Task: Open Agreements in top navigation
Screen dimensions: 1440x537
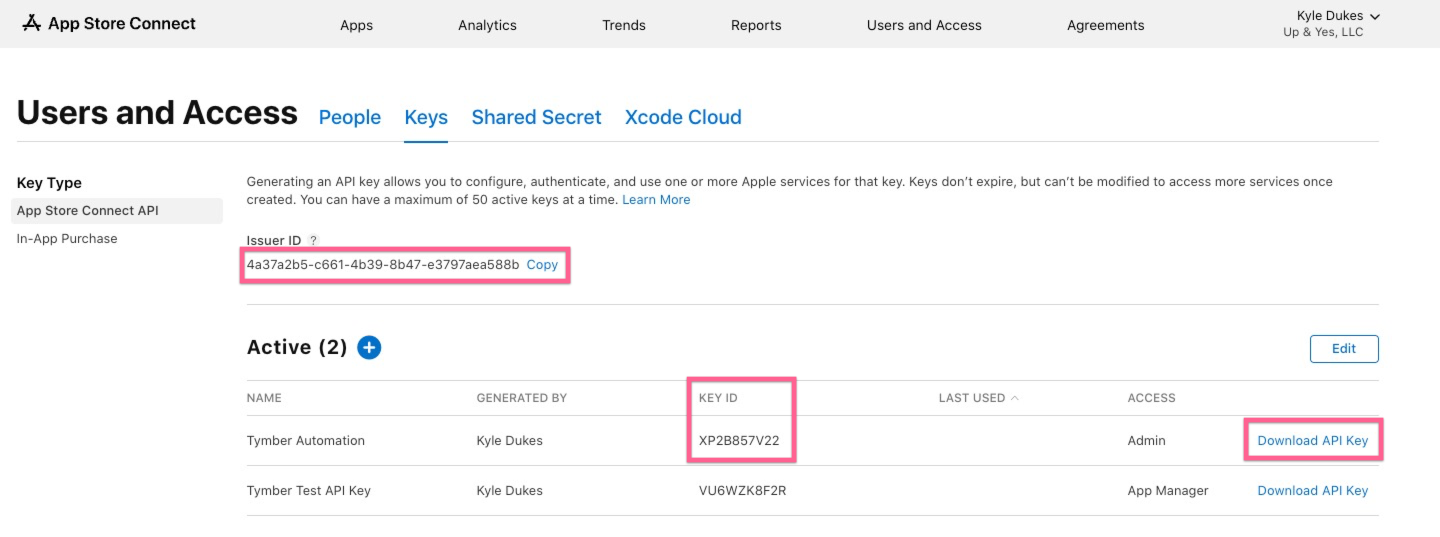Action: (x=1105, y=25)
